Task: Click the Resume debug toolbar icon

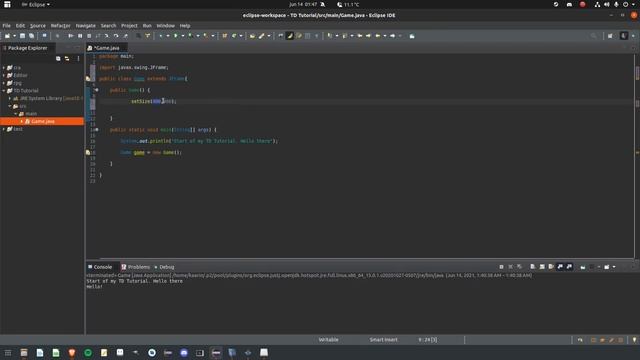Action: click(71, 36)
